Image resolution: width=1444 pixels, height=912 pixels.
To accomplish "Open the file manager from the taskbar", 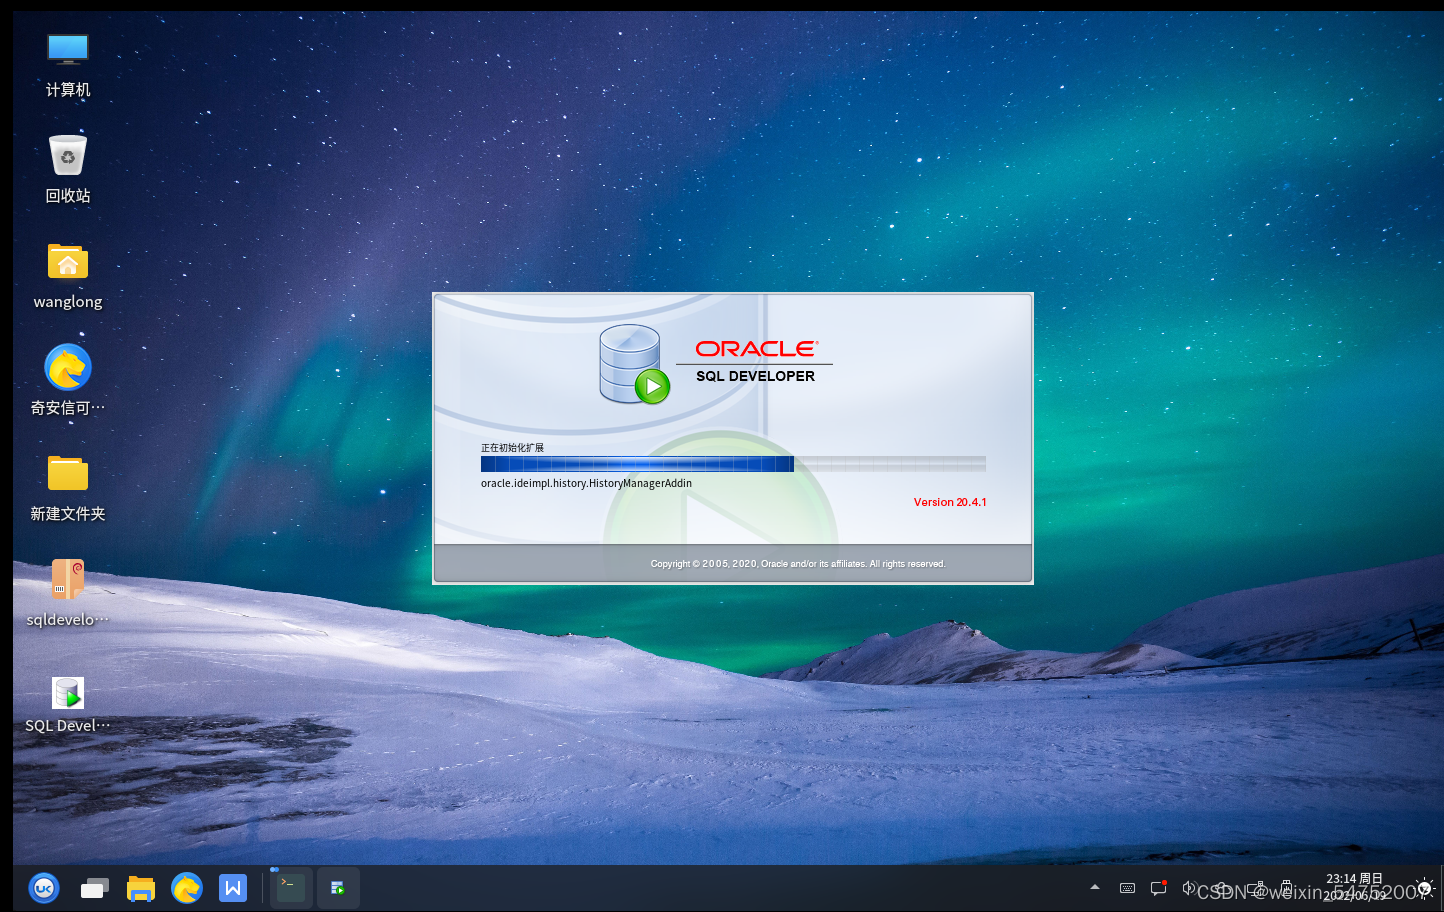I will coord(141,888).
